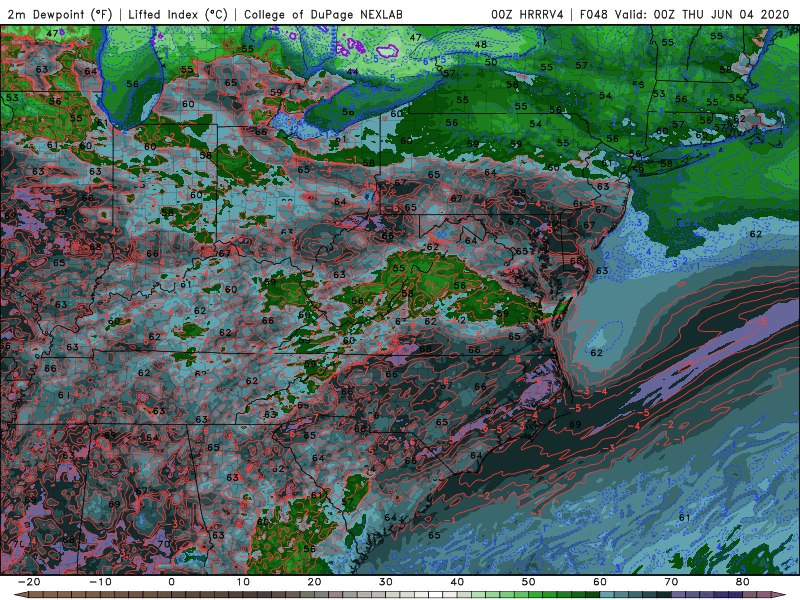Click the -20 label on the color scale
800x600 pixels.
pos(29,582)
